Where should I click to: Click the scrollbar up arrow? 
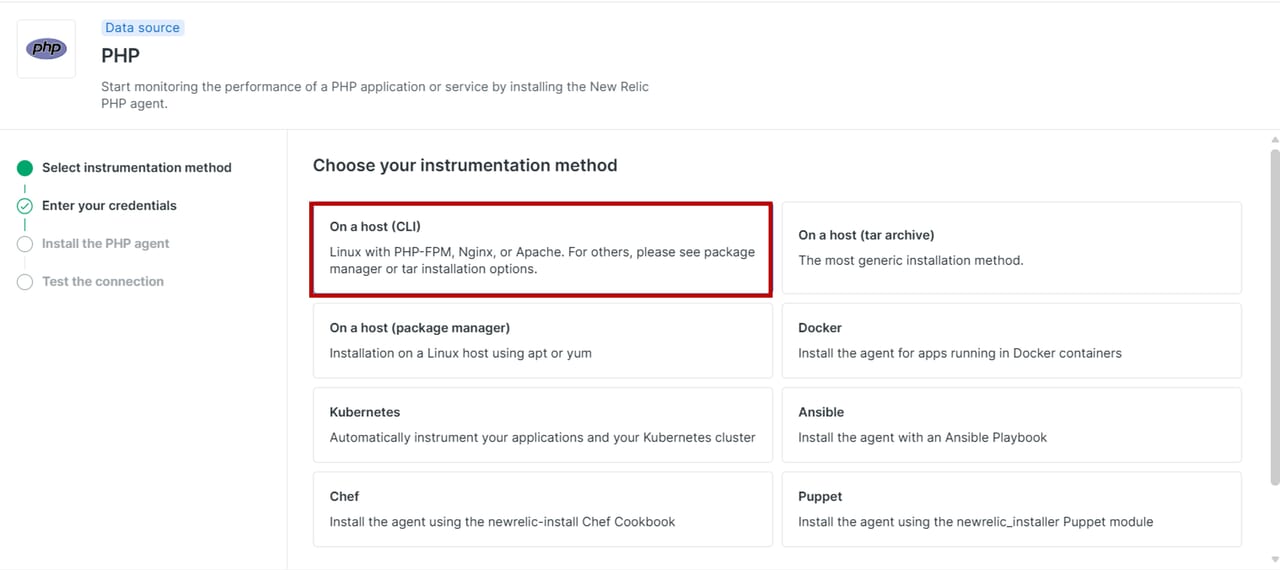(1274, 140)
